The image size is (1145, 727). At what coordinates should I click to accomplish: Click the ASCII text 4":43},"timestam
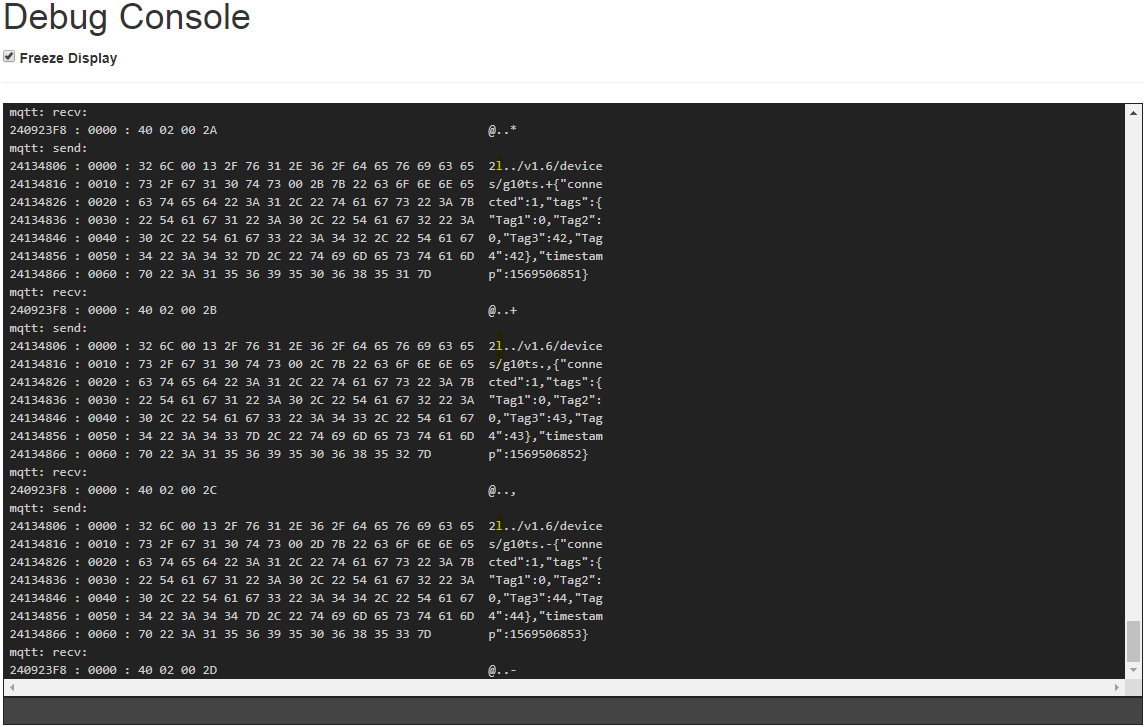tap(545, 436)
